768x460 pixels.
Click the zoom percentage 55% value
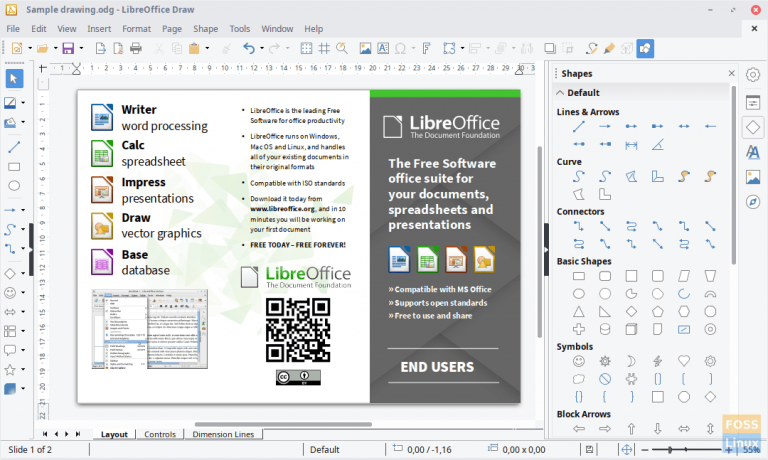(751, 450)
